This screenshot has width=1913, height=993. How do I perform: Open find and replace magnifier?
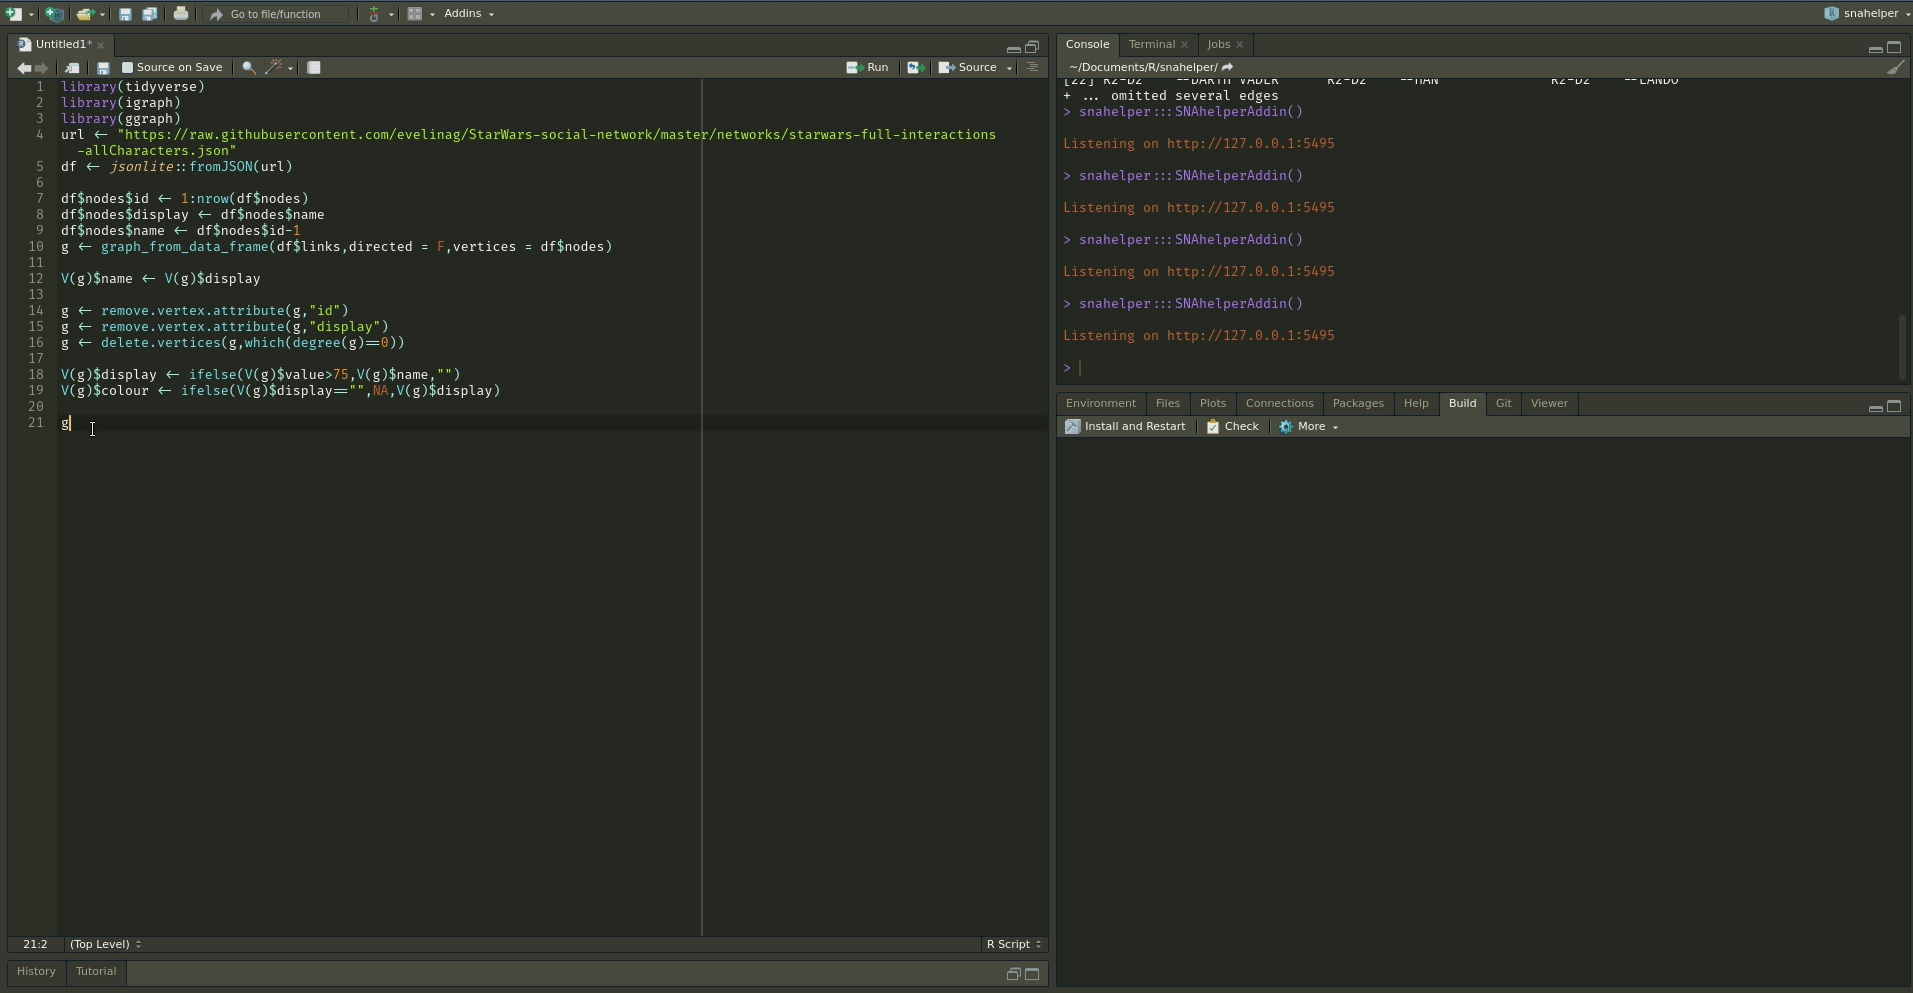point(248,68)
